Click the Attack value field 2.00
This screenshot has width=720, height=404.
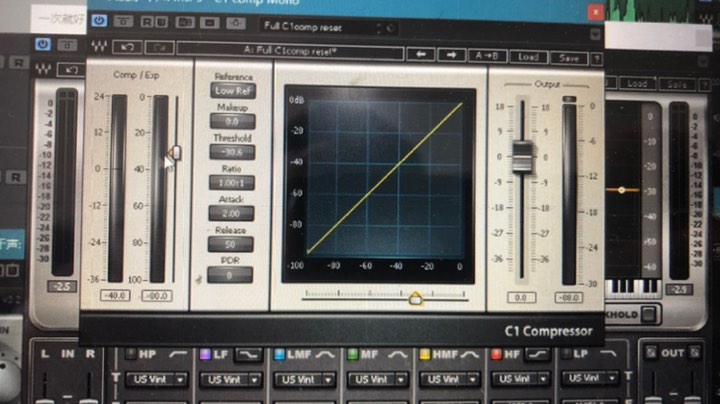click(x=231, y=213)
